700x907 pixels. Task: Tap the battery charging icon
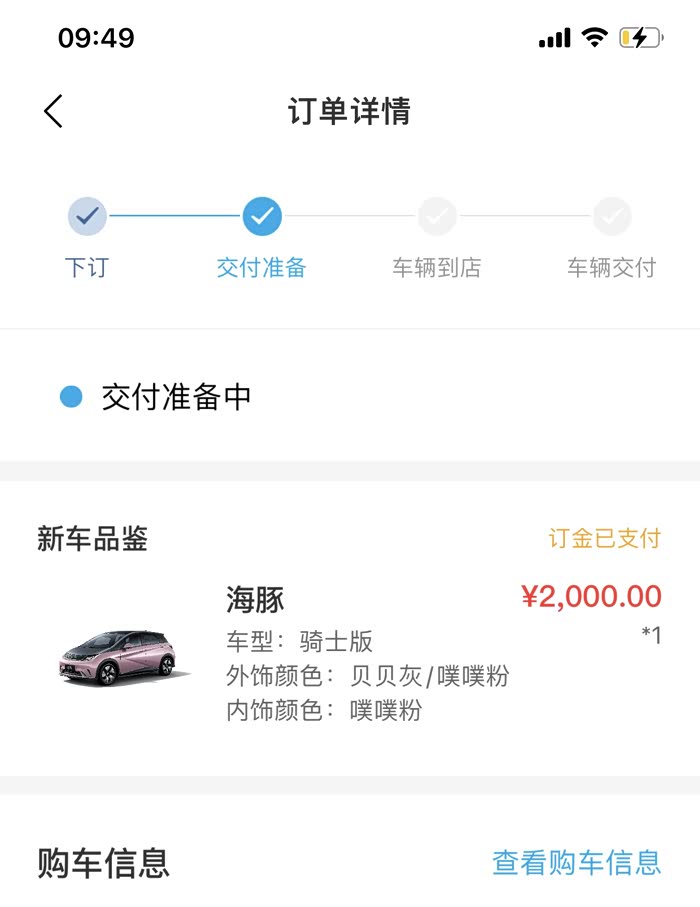(640, 38)
